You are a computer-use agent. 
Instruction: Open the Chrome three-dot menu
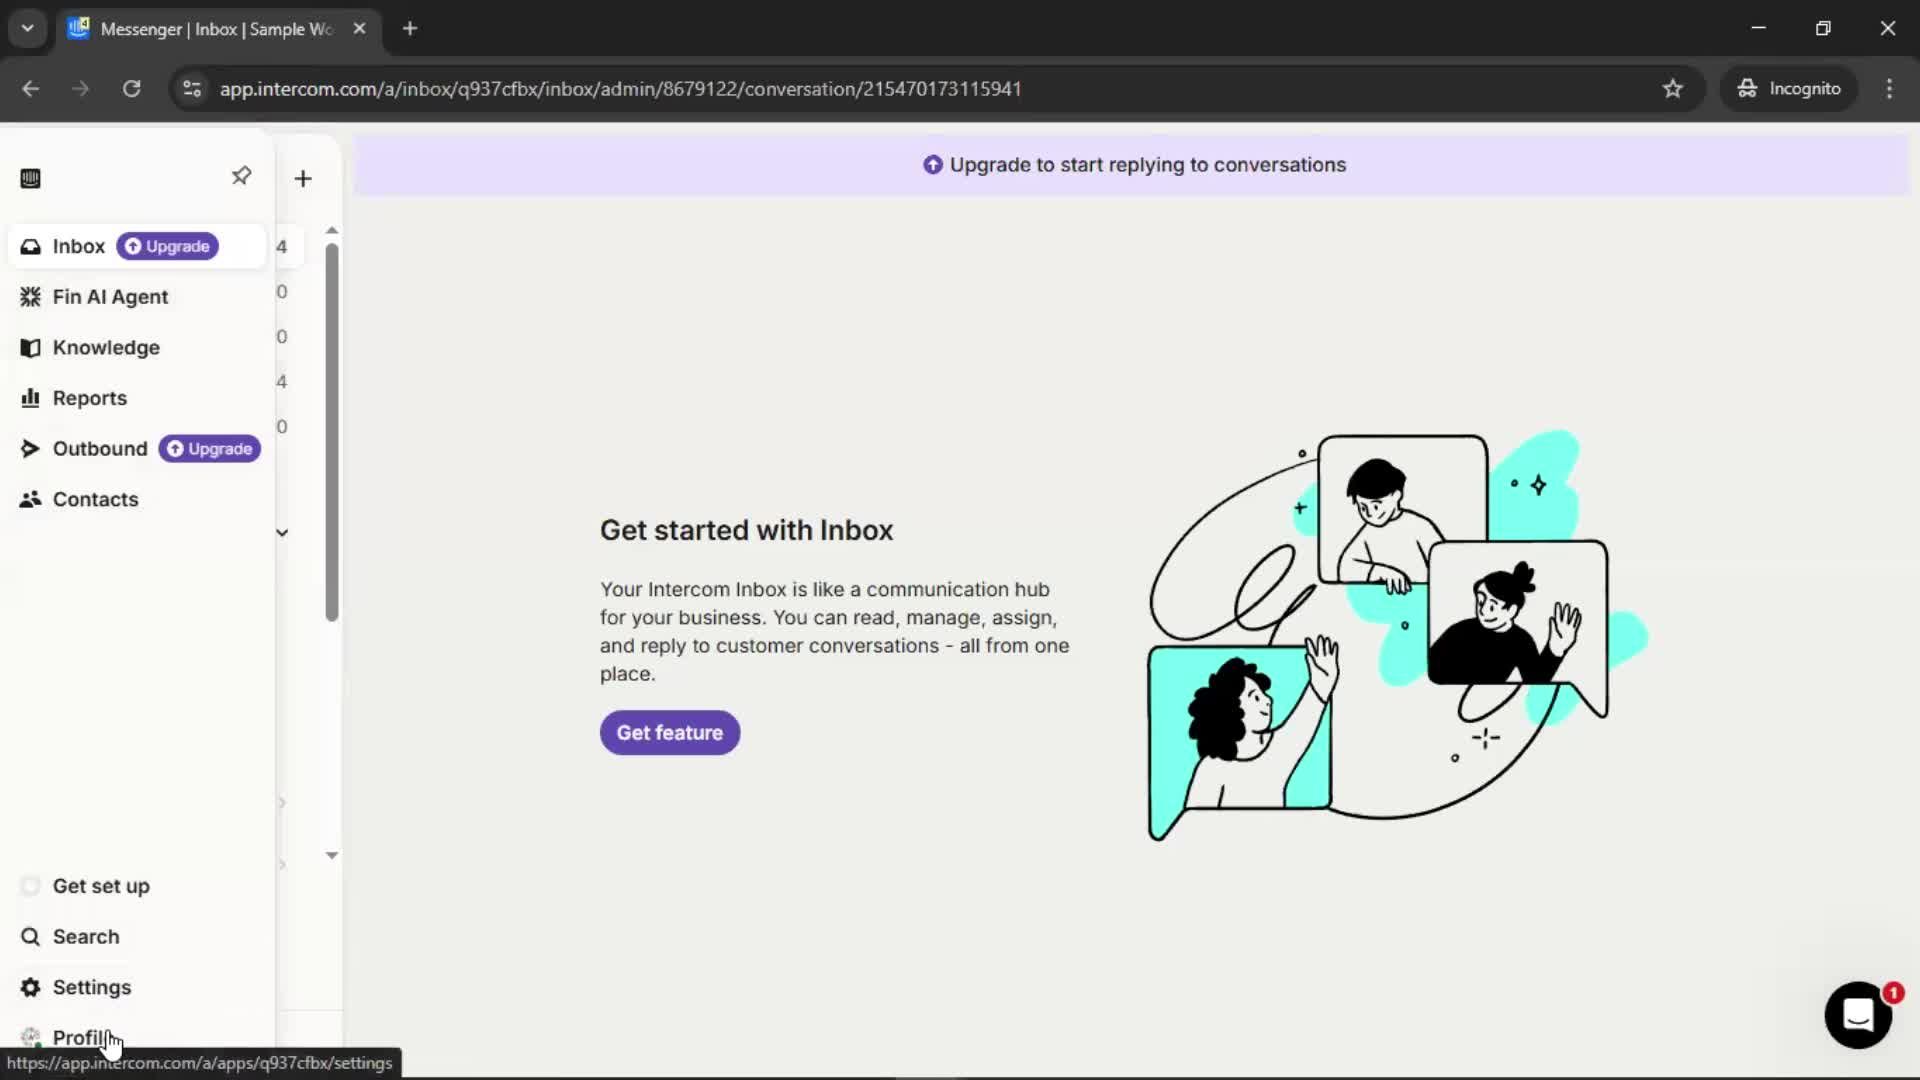point(1889,88)
